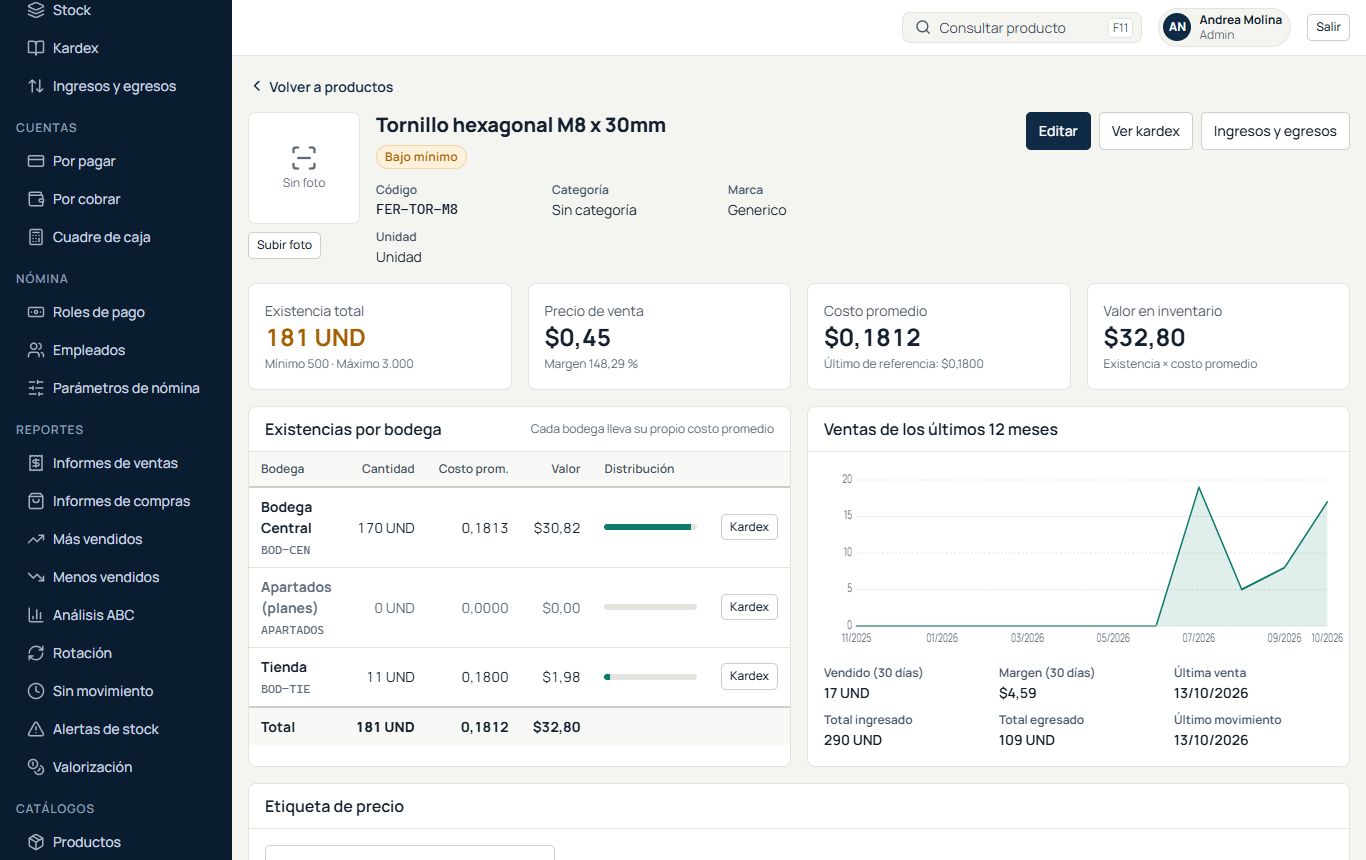Click the Menos vendidos trending-down icon
This screenshot has width=1366, height=860.
pyautogui.click(x=36, y=577)
